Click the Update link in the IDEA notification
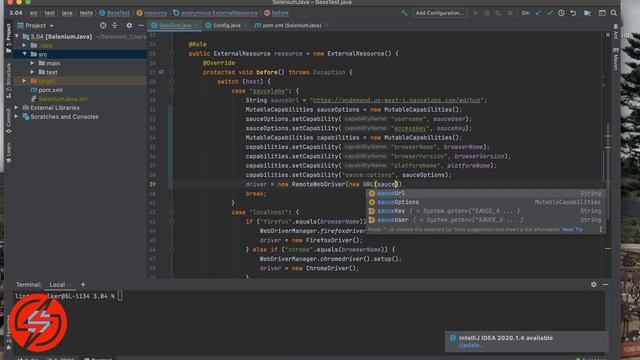This screenshot has width=640, height=360. [469, 345]
